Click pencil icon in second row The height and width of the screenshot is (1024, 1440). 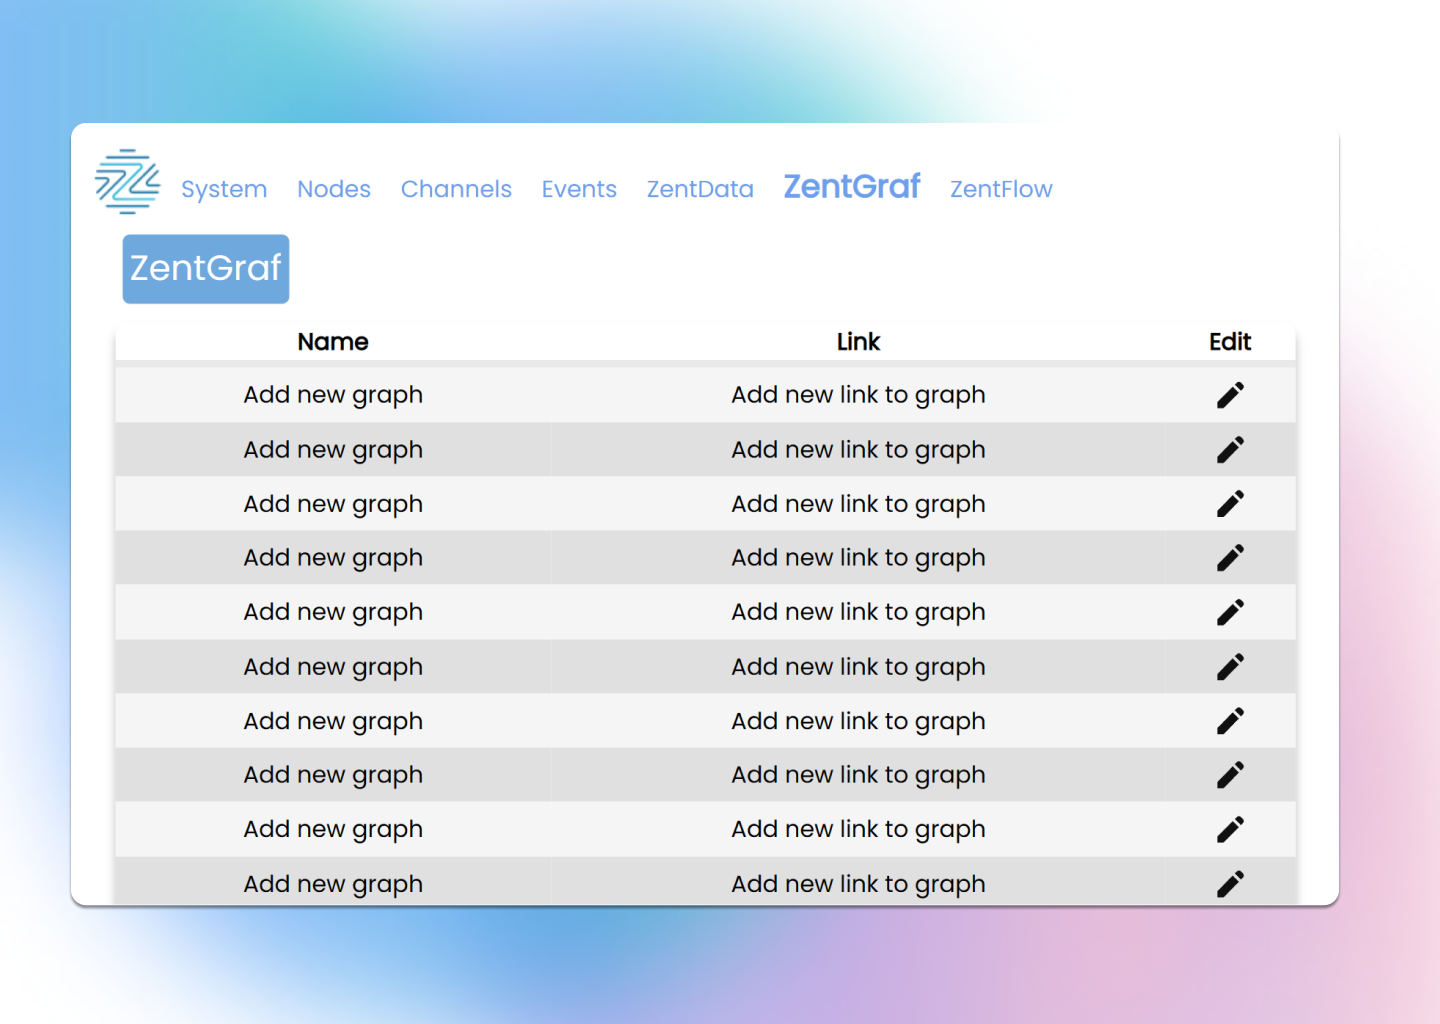(x=1230, y=450)
